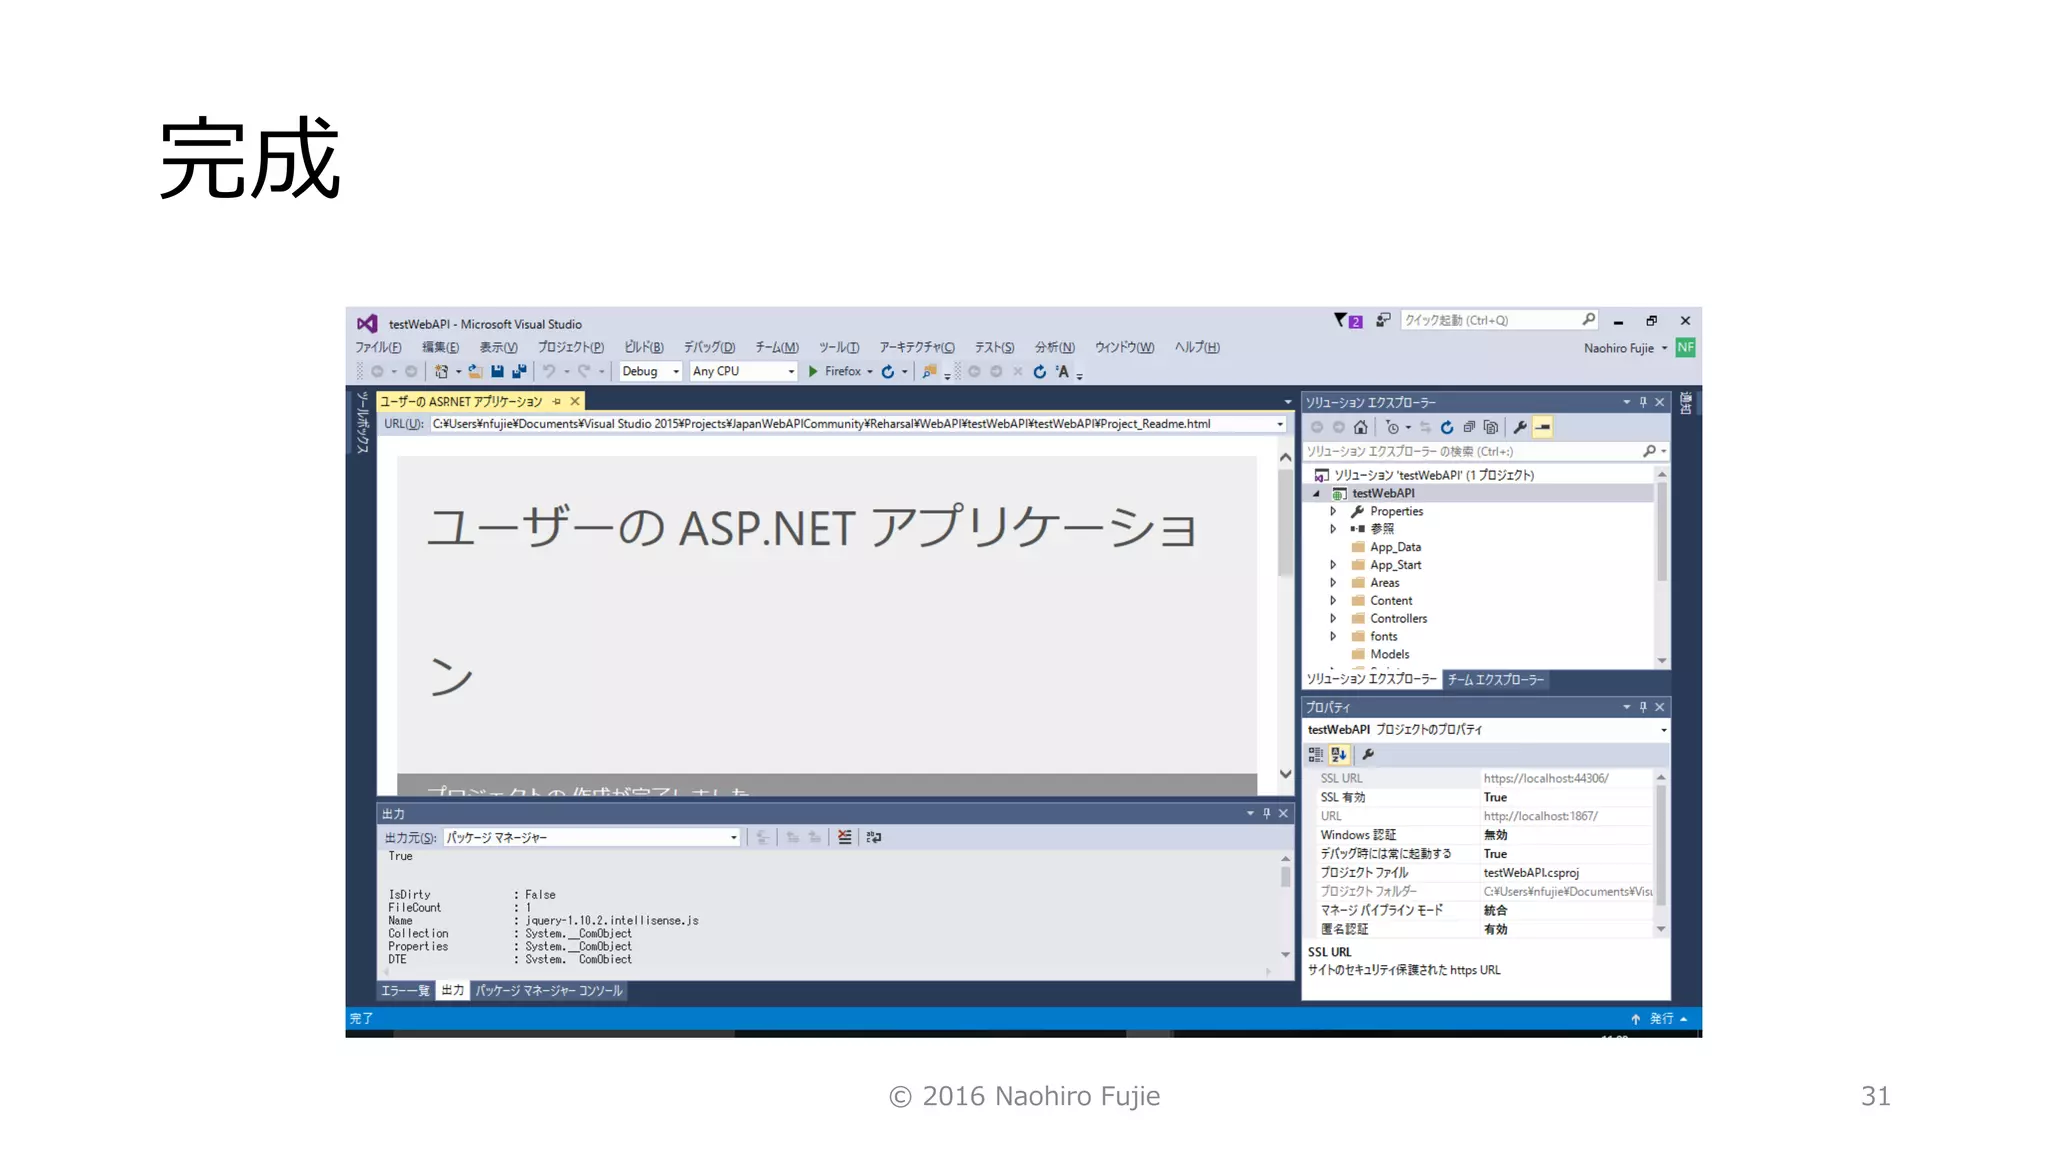The height and width of the screenshot is (1152, 2048).
Task: Start debugging with the green Firefox play button
Action: (x=813, y=371)
